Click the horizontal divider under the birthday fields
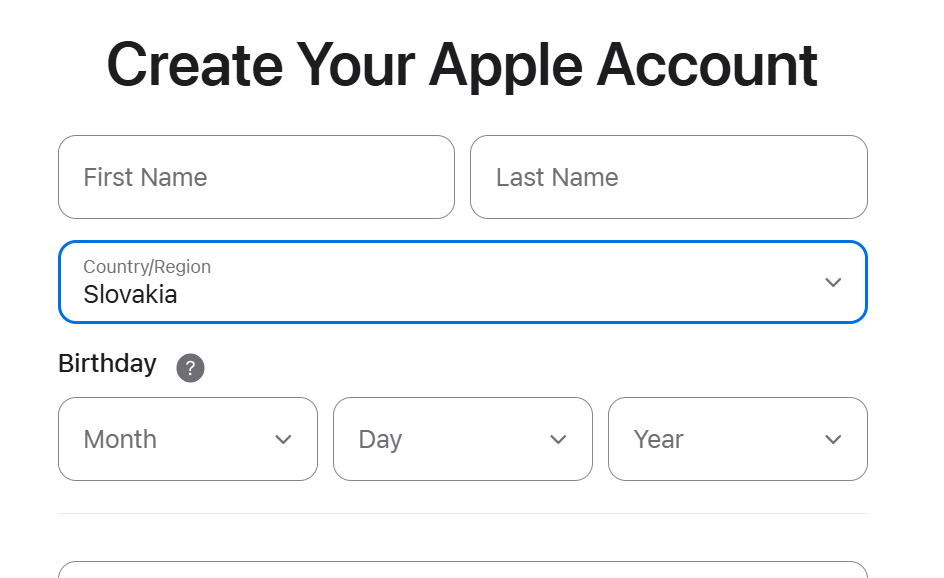Image resolution: width=944 pixels, height=578 pixels. click(462, 514)
